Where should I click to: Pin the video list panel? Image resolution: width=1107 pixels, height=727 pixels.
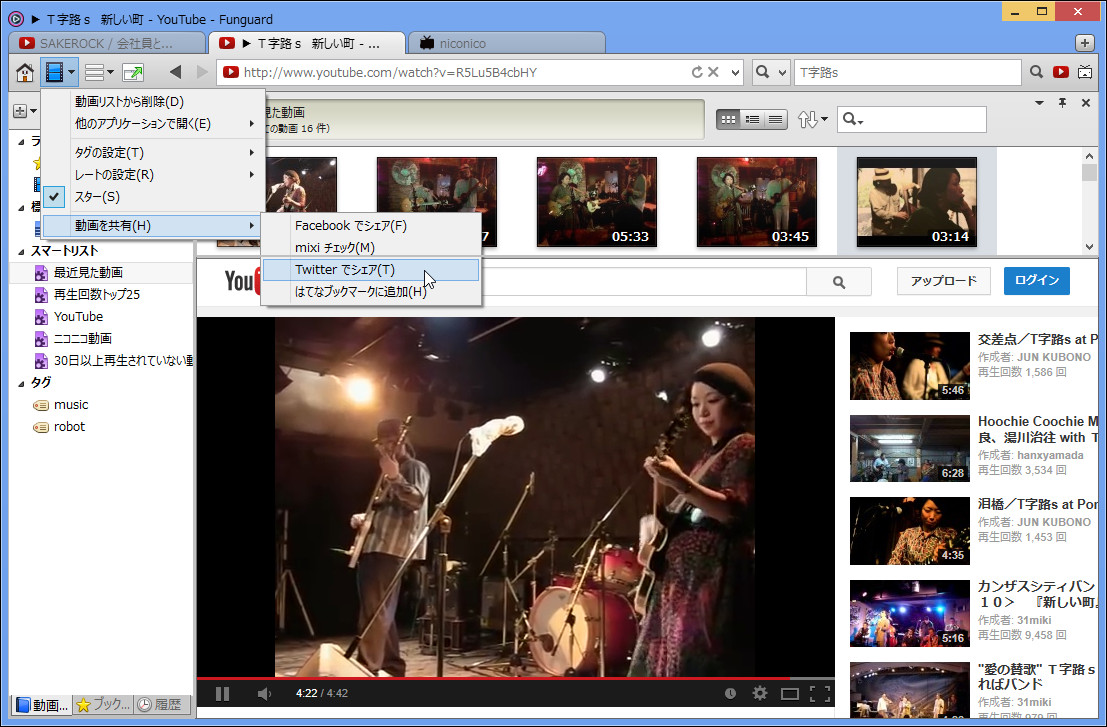(1062, 103)
